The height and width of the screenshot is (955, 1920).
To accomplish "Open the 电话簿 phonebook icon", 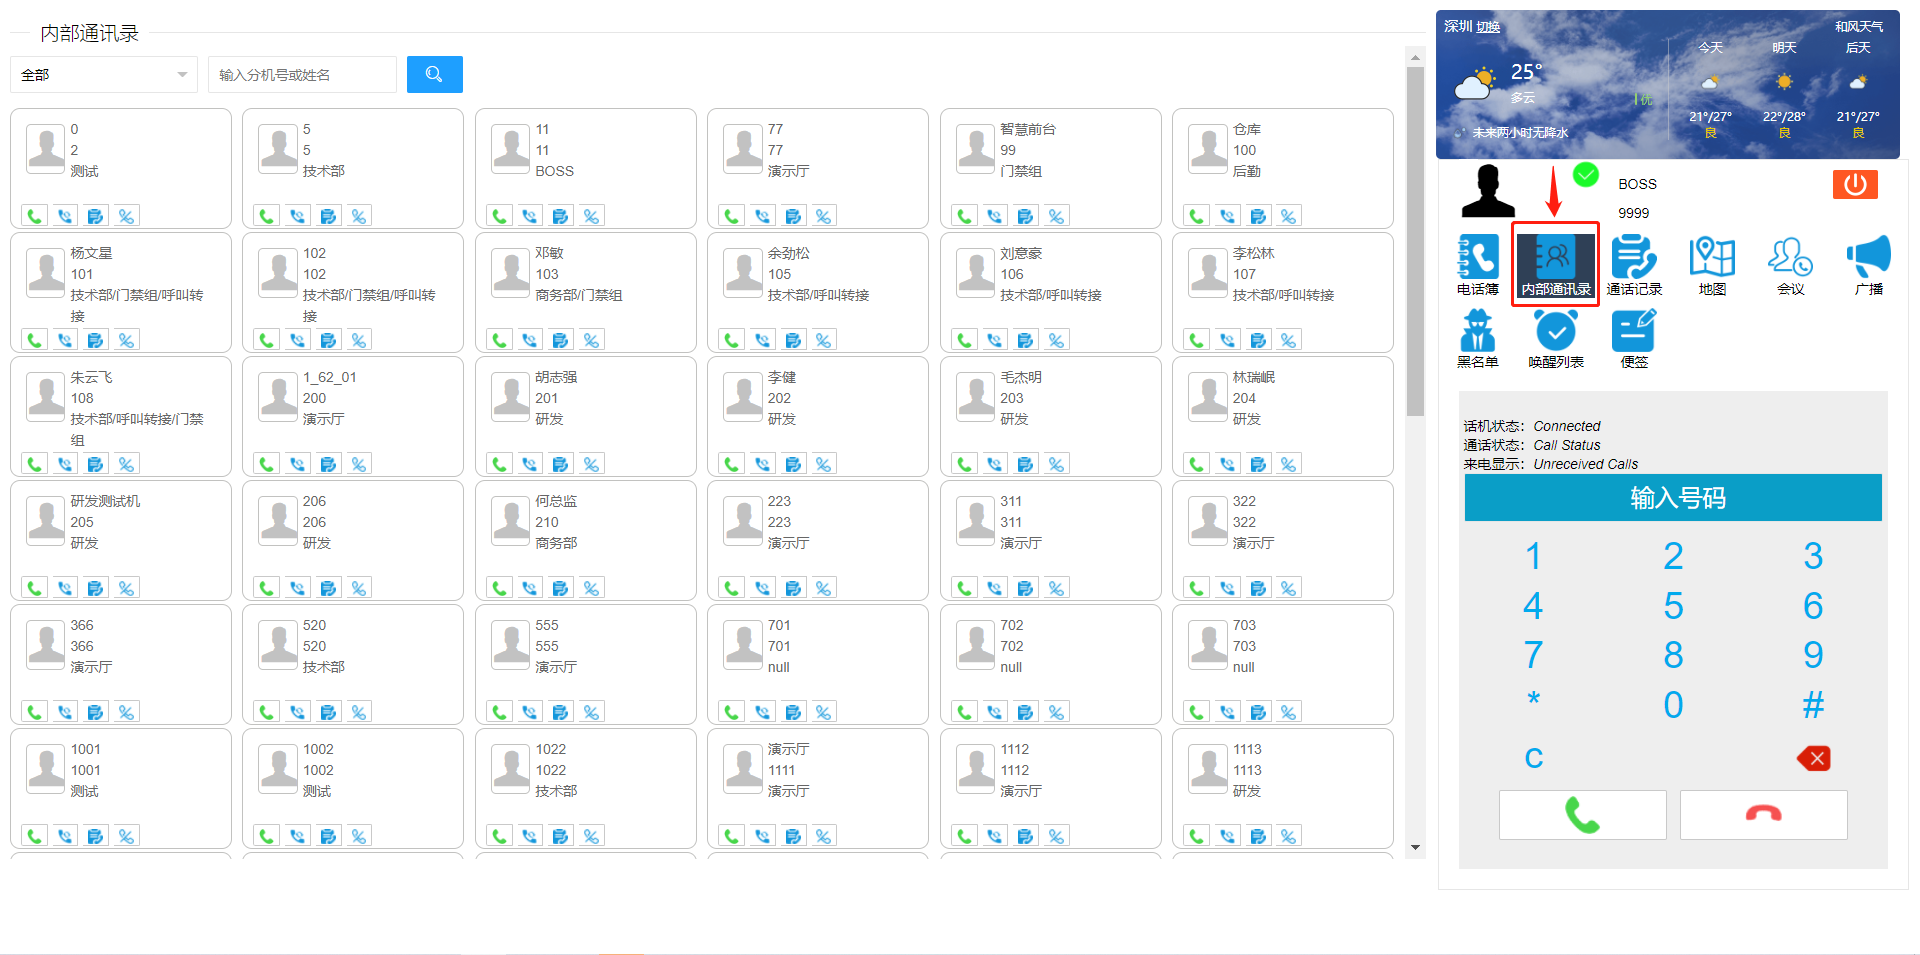I will [x=1477, y=264].
